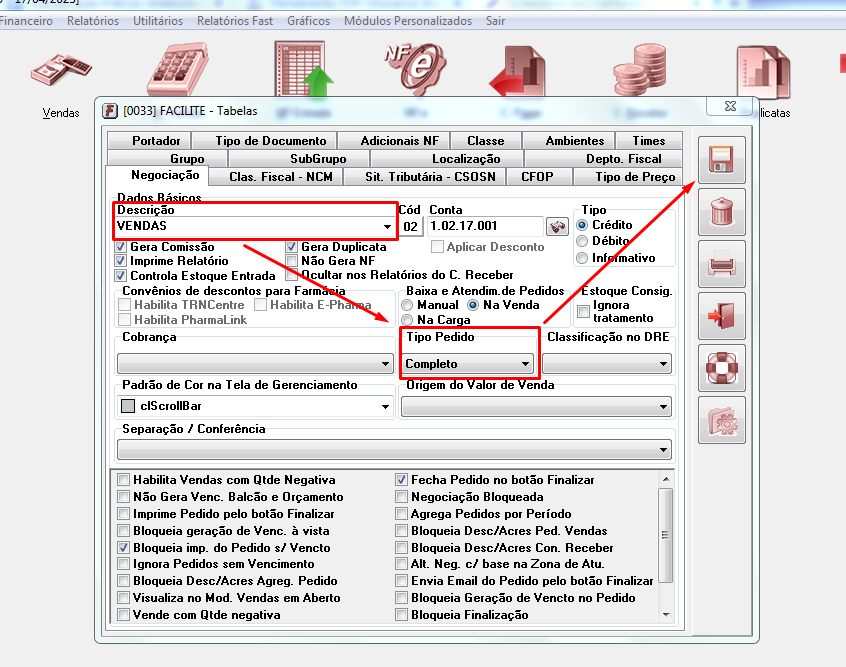
Task: Check the Negociação Bloqueada option
Action: coord(401,496)
